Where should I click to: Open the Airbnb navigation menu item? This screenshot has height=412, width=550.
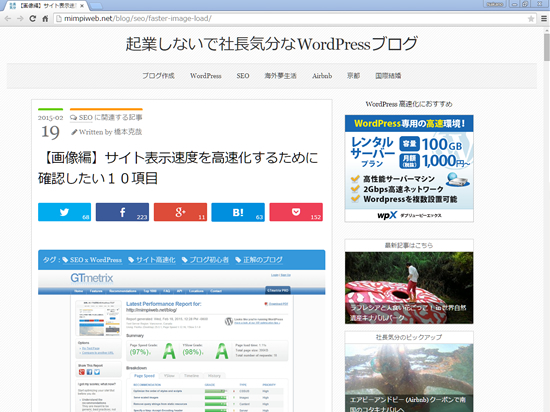point(322,76)
